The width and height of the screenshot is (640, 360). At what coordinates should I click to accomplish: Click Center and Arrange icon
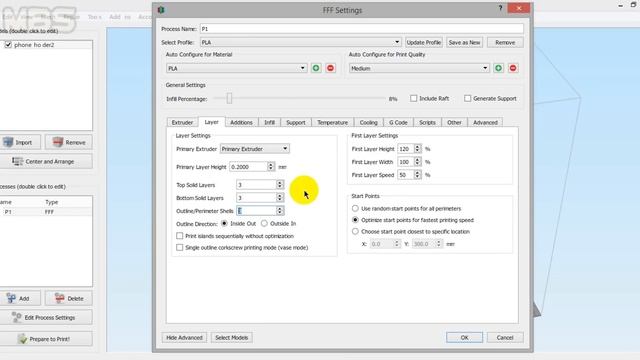[17, 161]
